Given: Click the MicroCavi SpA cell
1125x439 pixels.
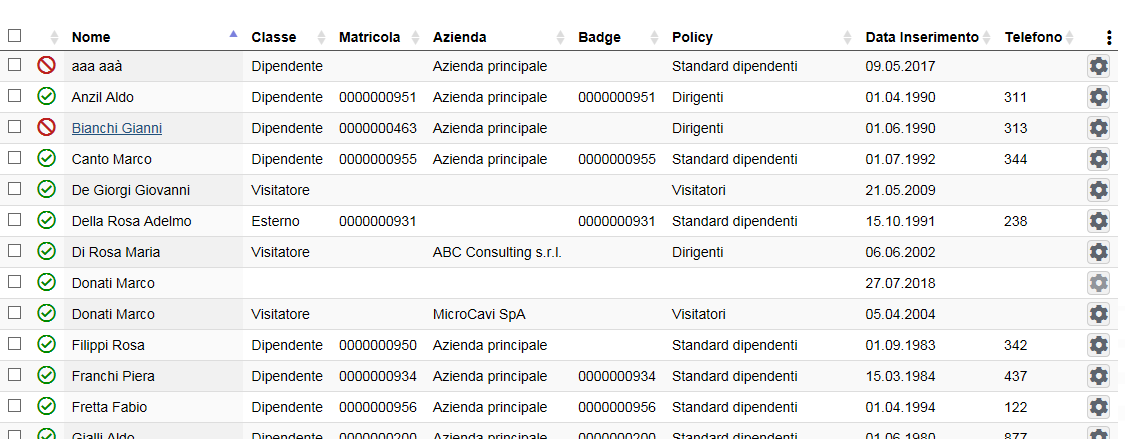Looking at the screenshot, I should pyautogui.click(x=479, y=314).
